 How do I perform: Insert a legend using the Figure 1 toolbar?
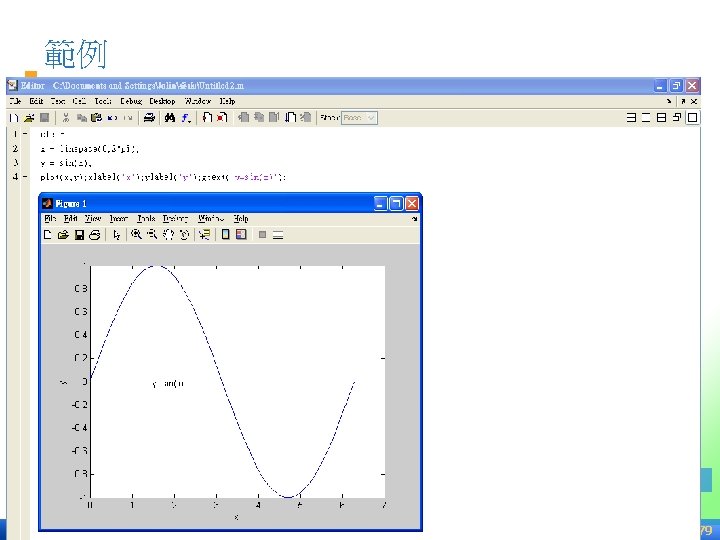tap(241, 235)
